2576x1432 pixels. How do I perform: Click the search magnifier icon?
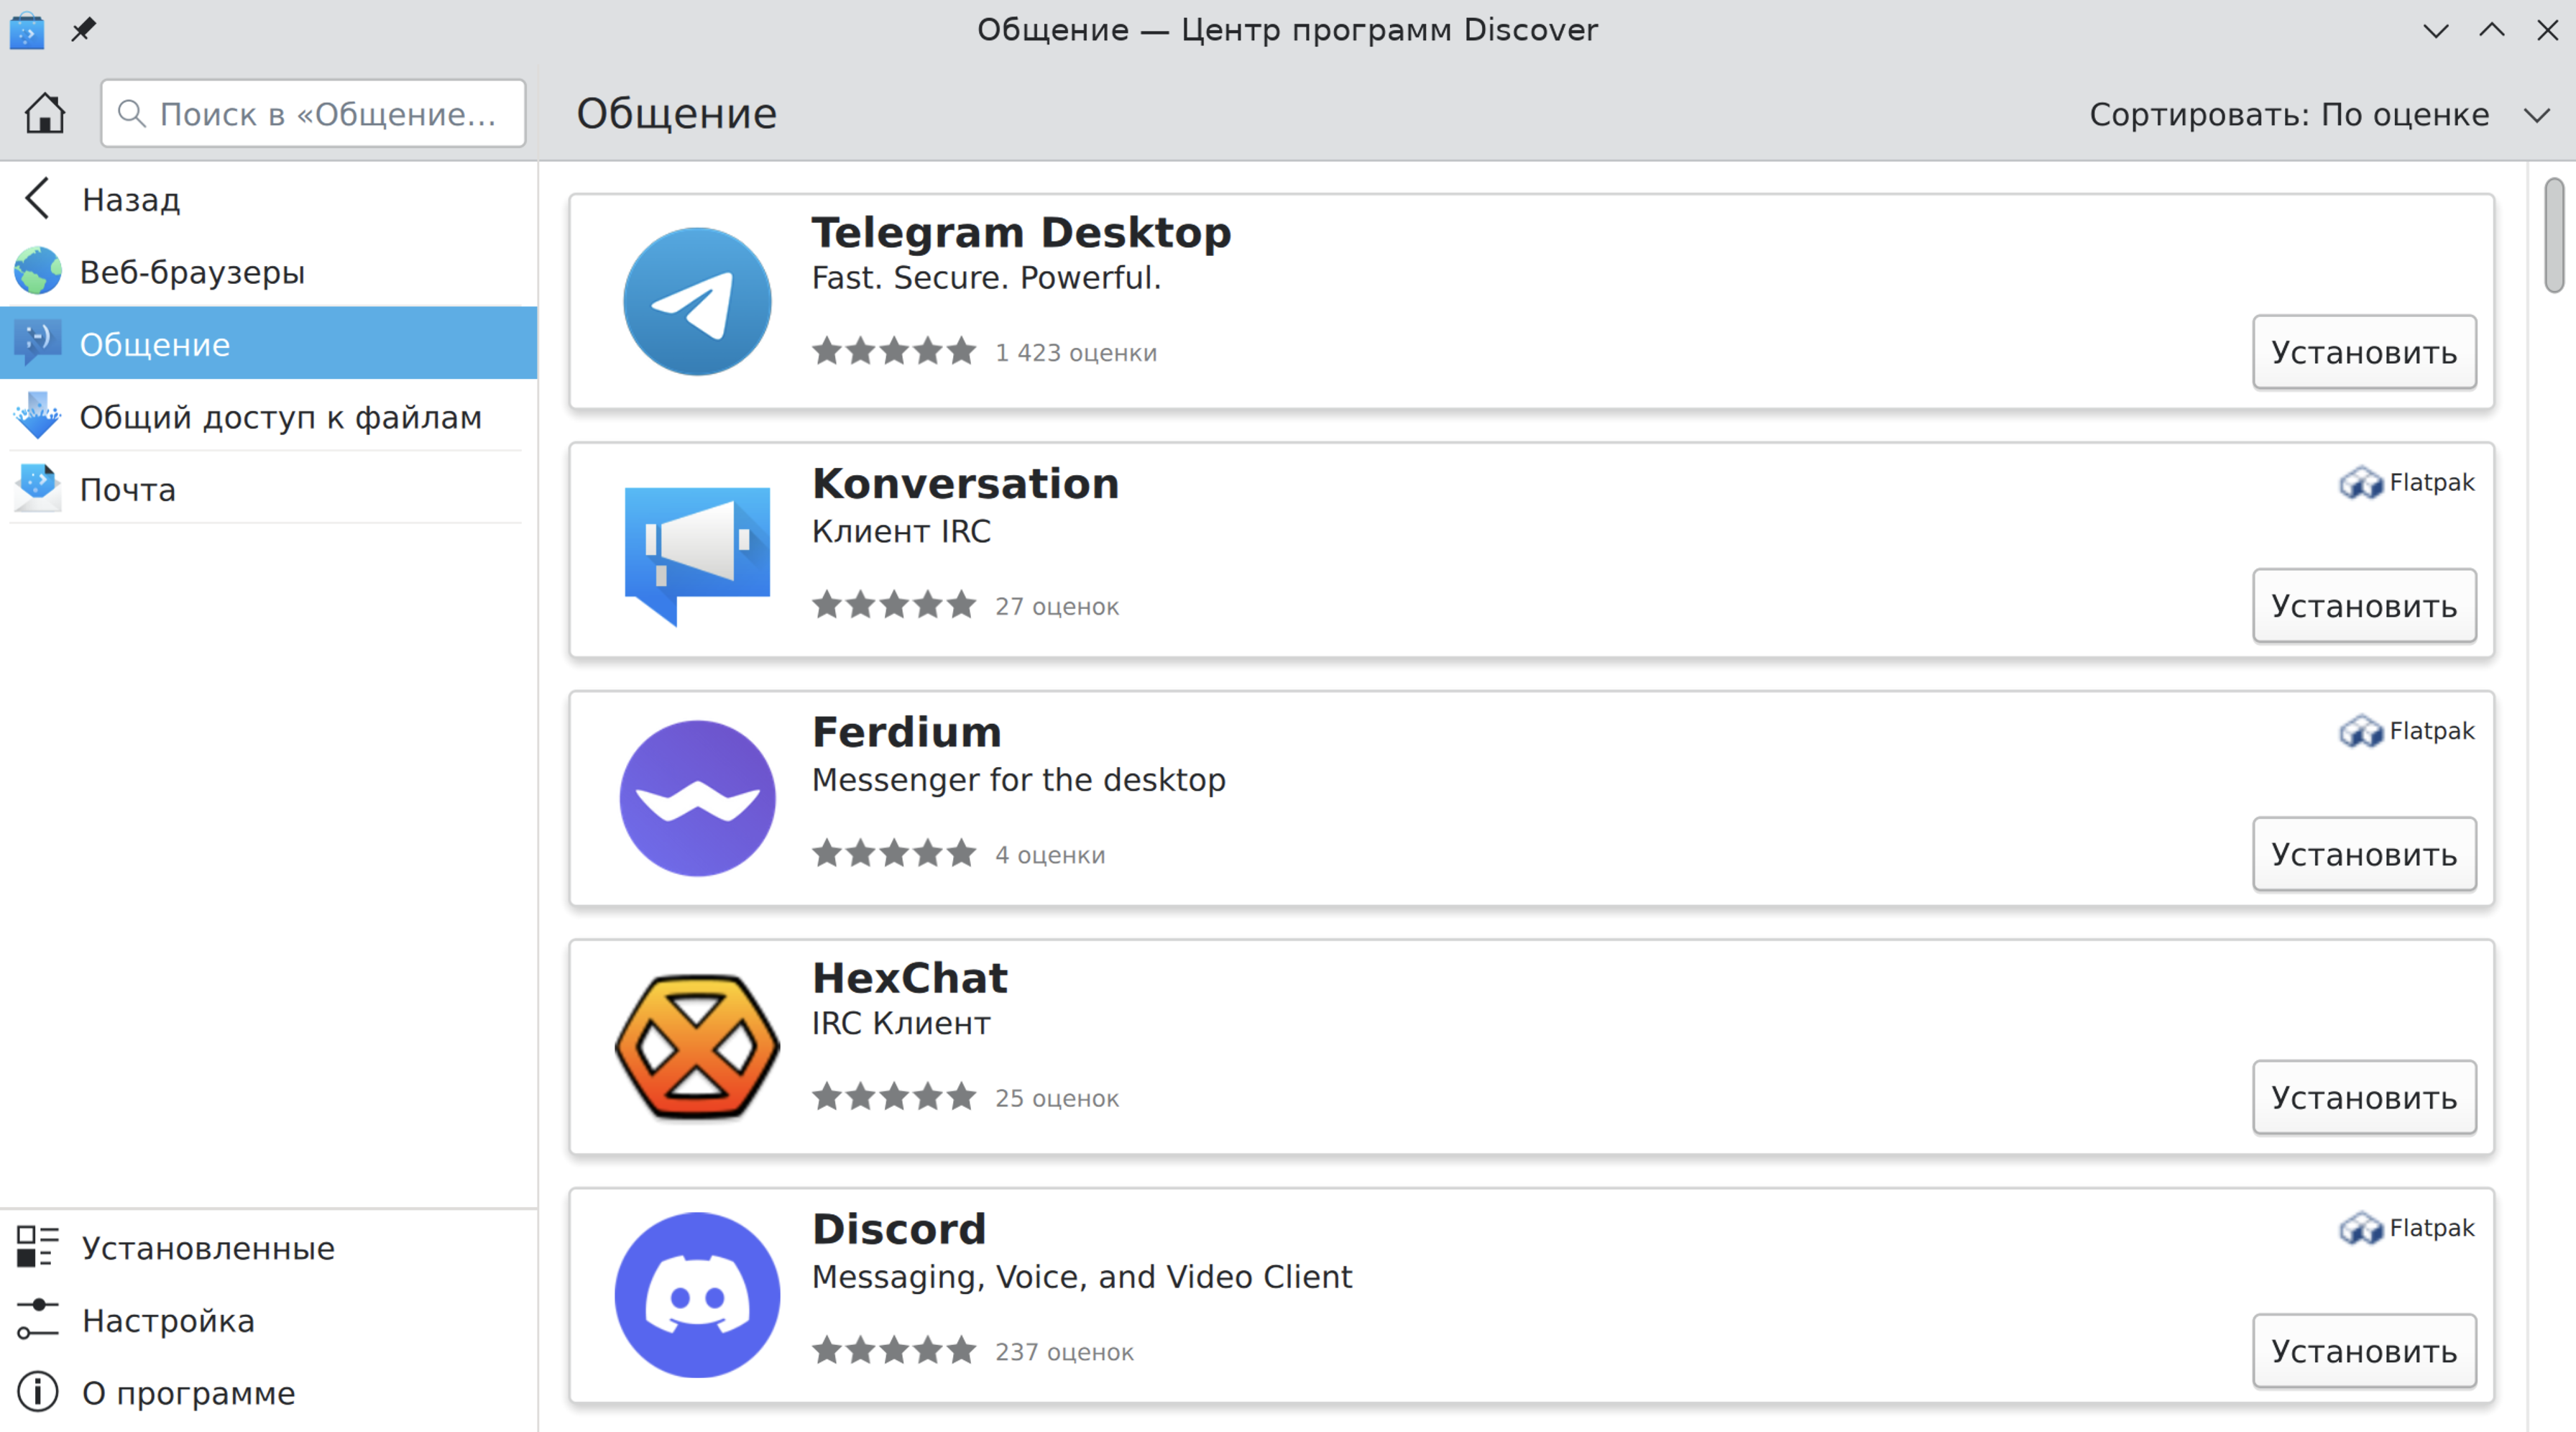coord(132,113)
